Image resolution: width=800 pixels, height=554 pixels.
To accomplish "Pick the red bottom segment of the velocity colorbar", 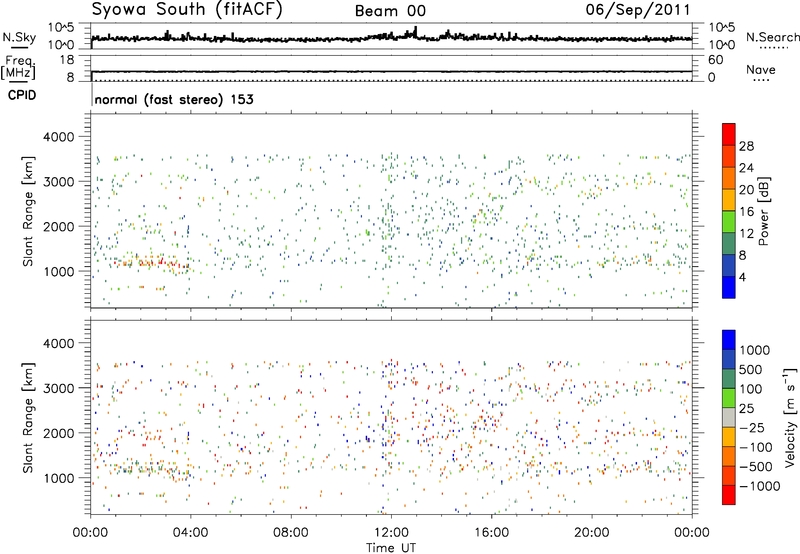I will [x=729, y=495].
